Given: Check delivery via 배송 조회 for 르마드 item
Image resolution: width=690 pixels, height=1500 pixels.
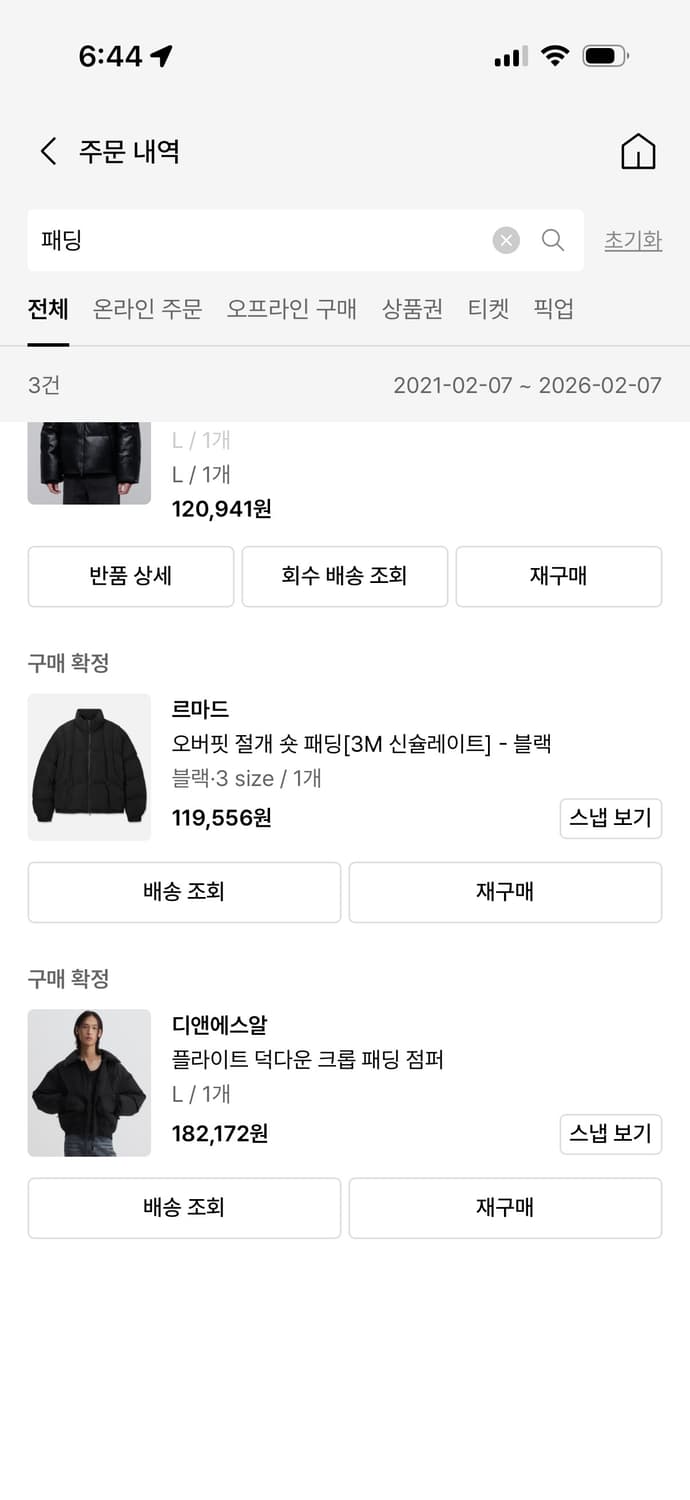Looking at the screenshot, I should point(184,892).
